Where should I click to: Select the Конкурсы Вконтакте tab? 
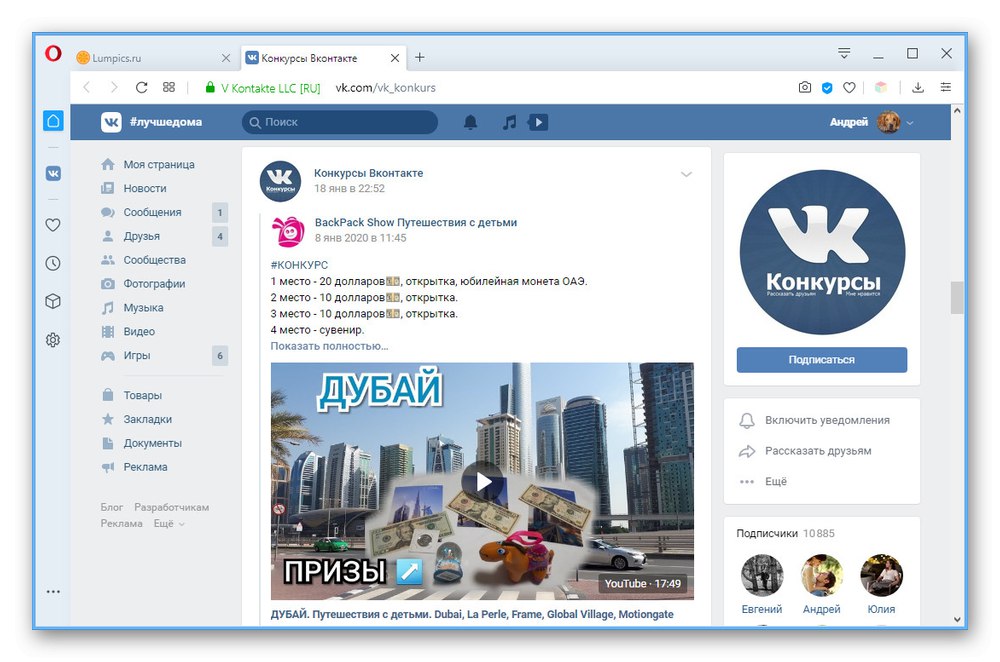pyautogui.click(x=323, y=58)
